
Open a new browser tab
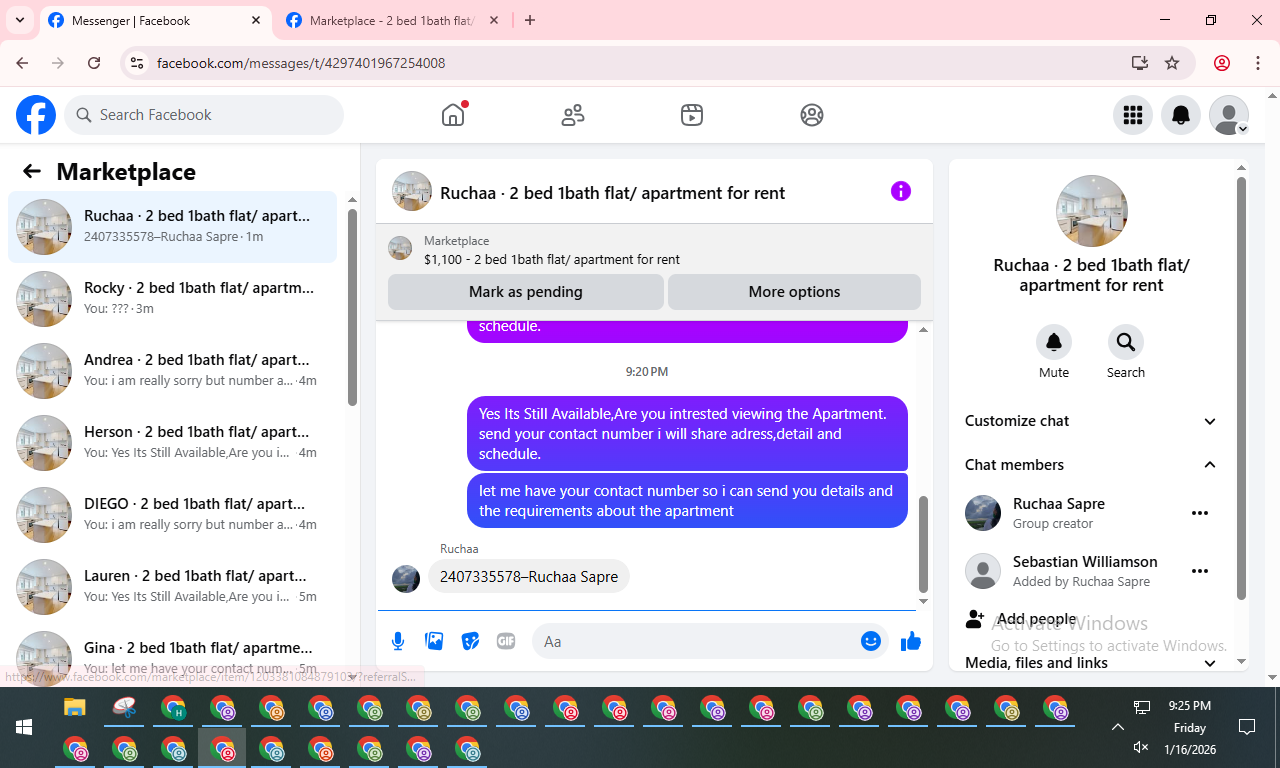click(530, 20)
